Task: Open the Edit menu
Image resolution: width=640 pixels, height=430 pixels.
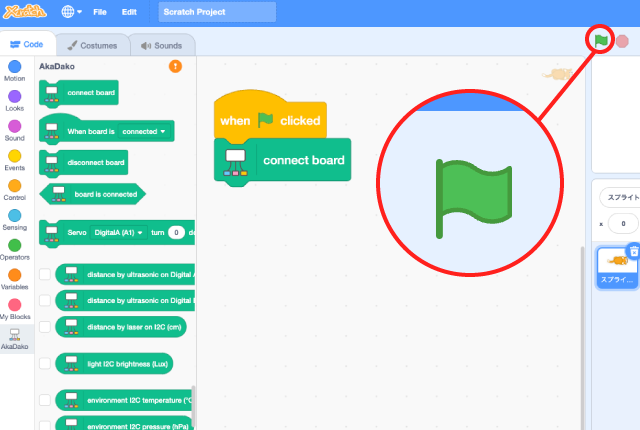Action: coord(129,12)
